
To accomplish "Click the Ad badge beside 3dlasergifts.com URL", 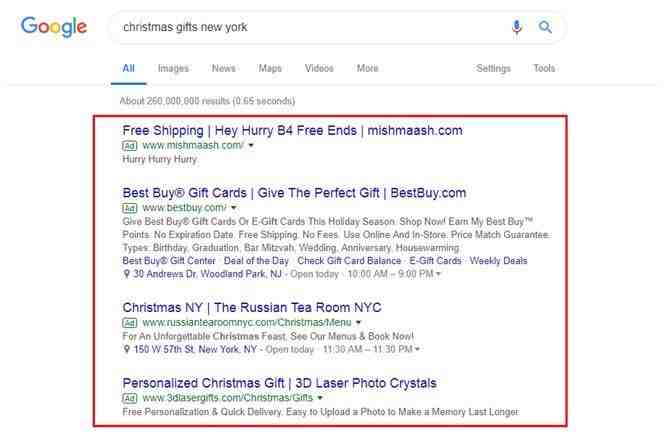I will (130, 398).
